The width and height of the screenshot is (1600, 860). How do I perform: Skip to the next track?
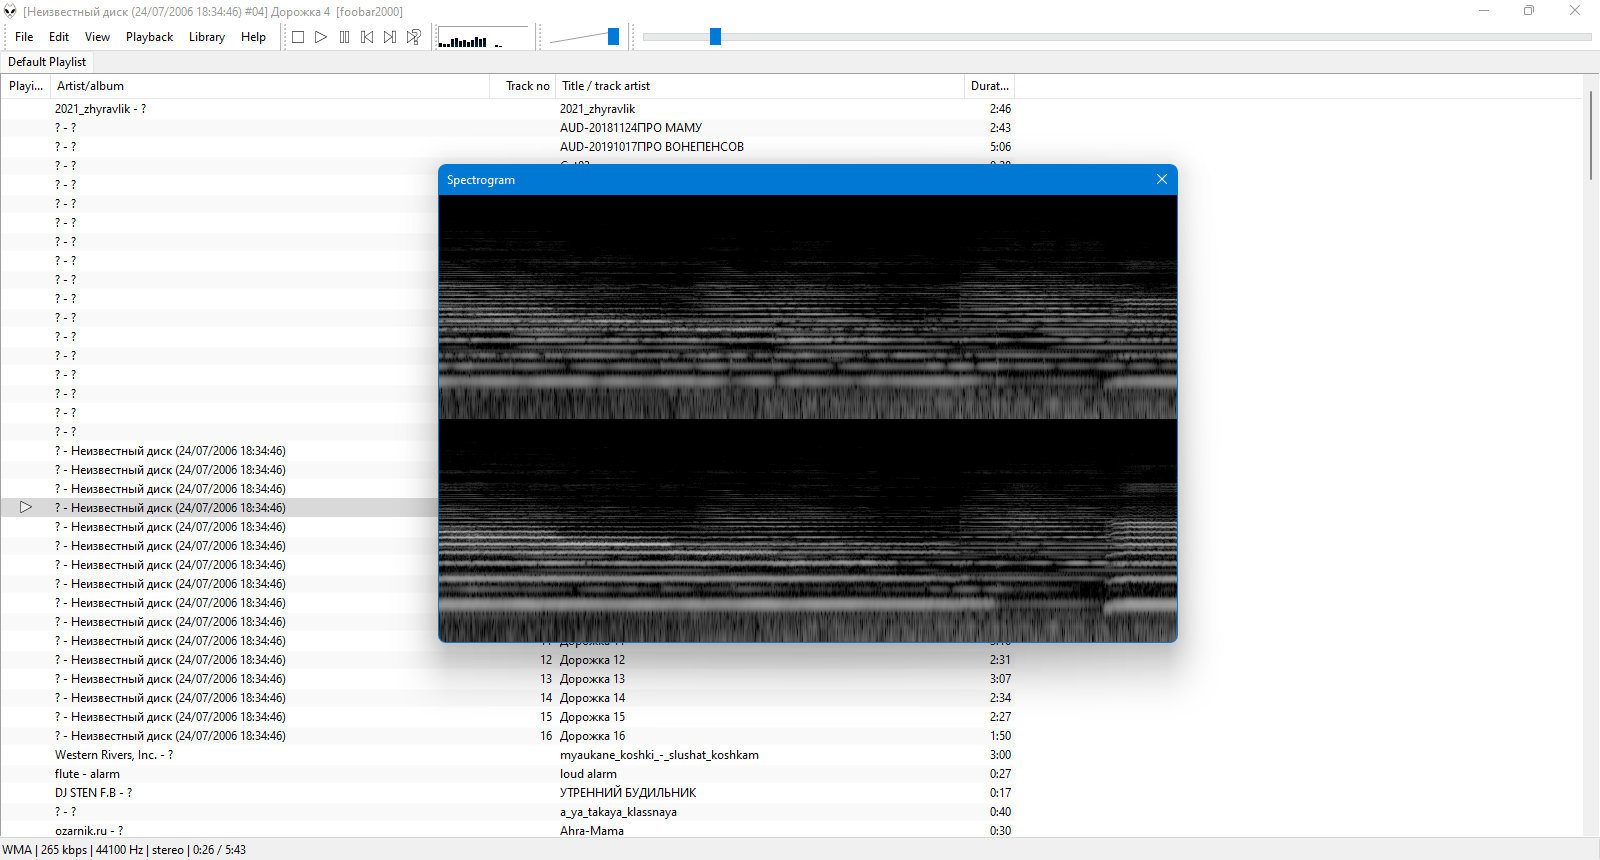click(x=390, y=37)
